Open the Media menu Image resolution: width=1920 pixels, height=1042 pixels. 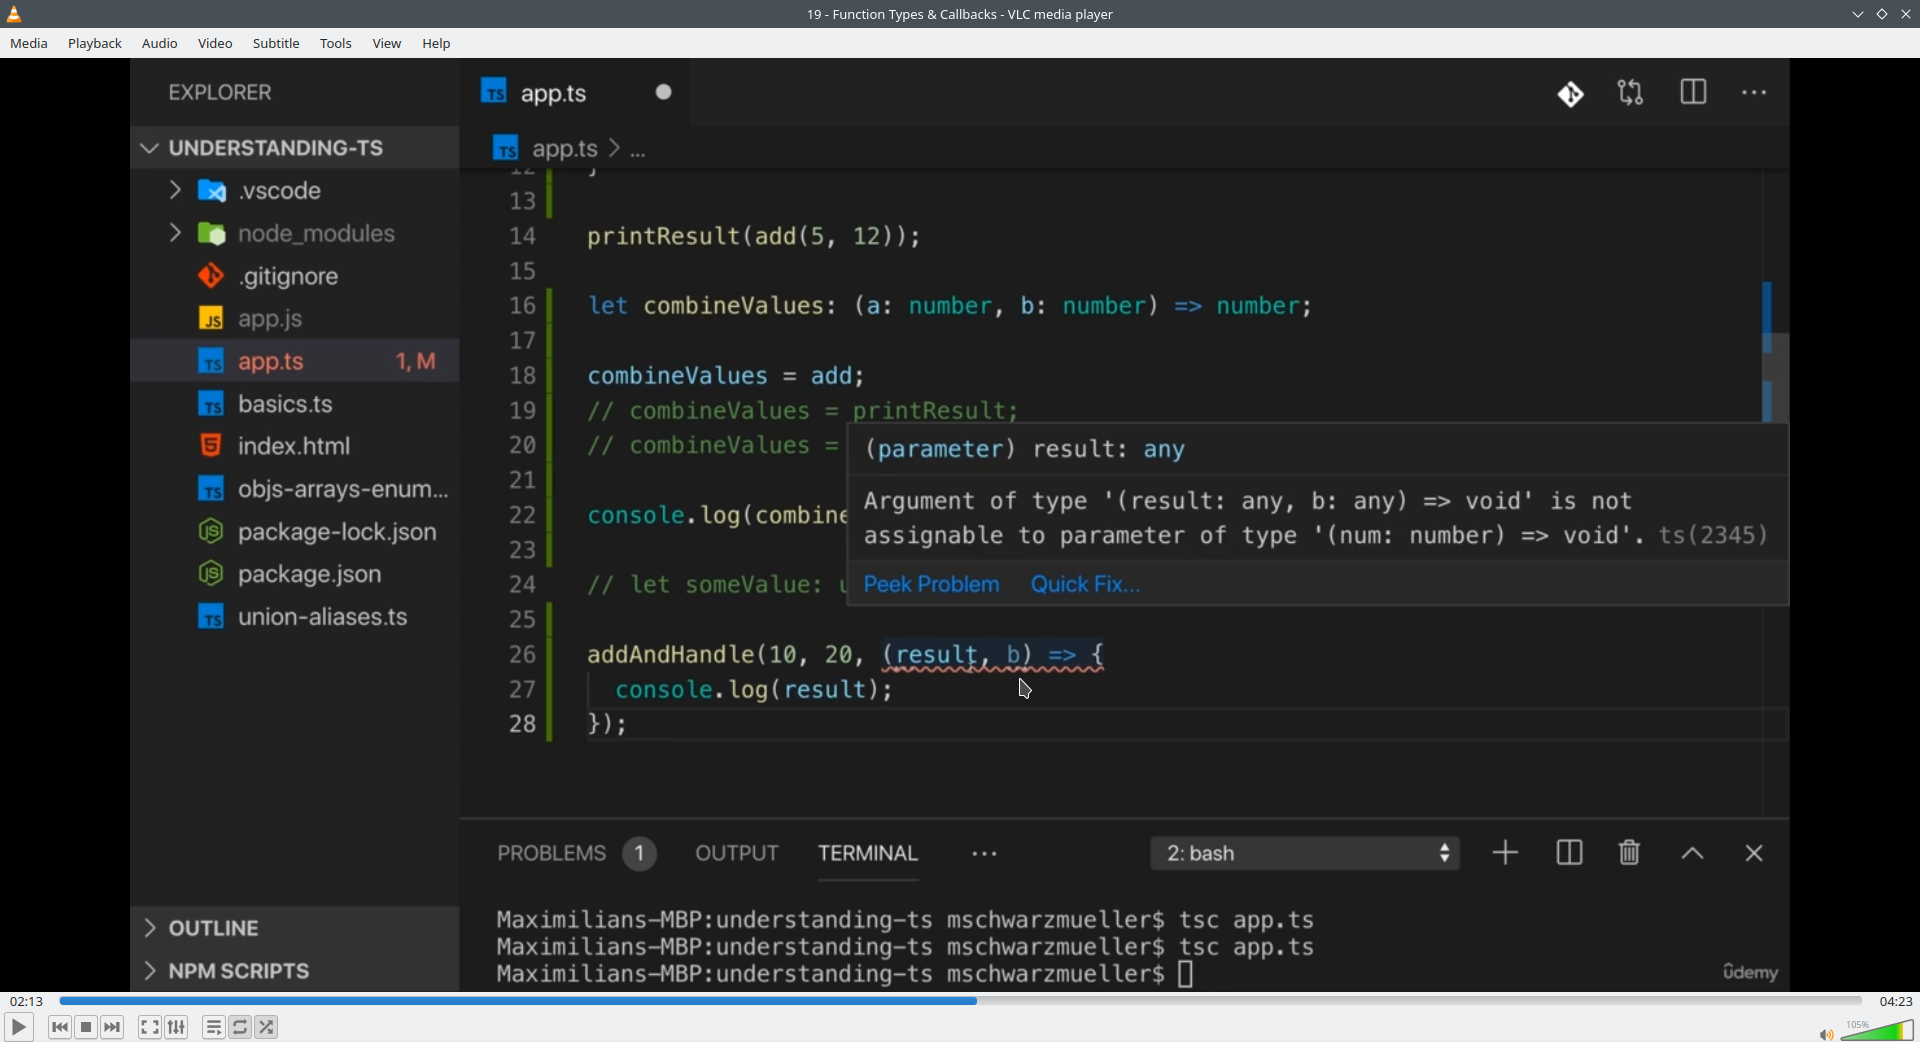pos(29,44)
